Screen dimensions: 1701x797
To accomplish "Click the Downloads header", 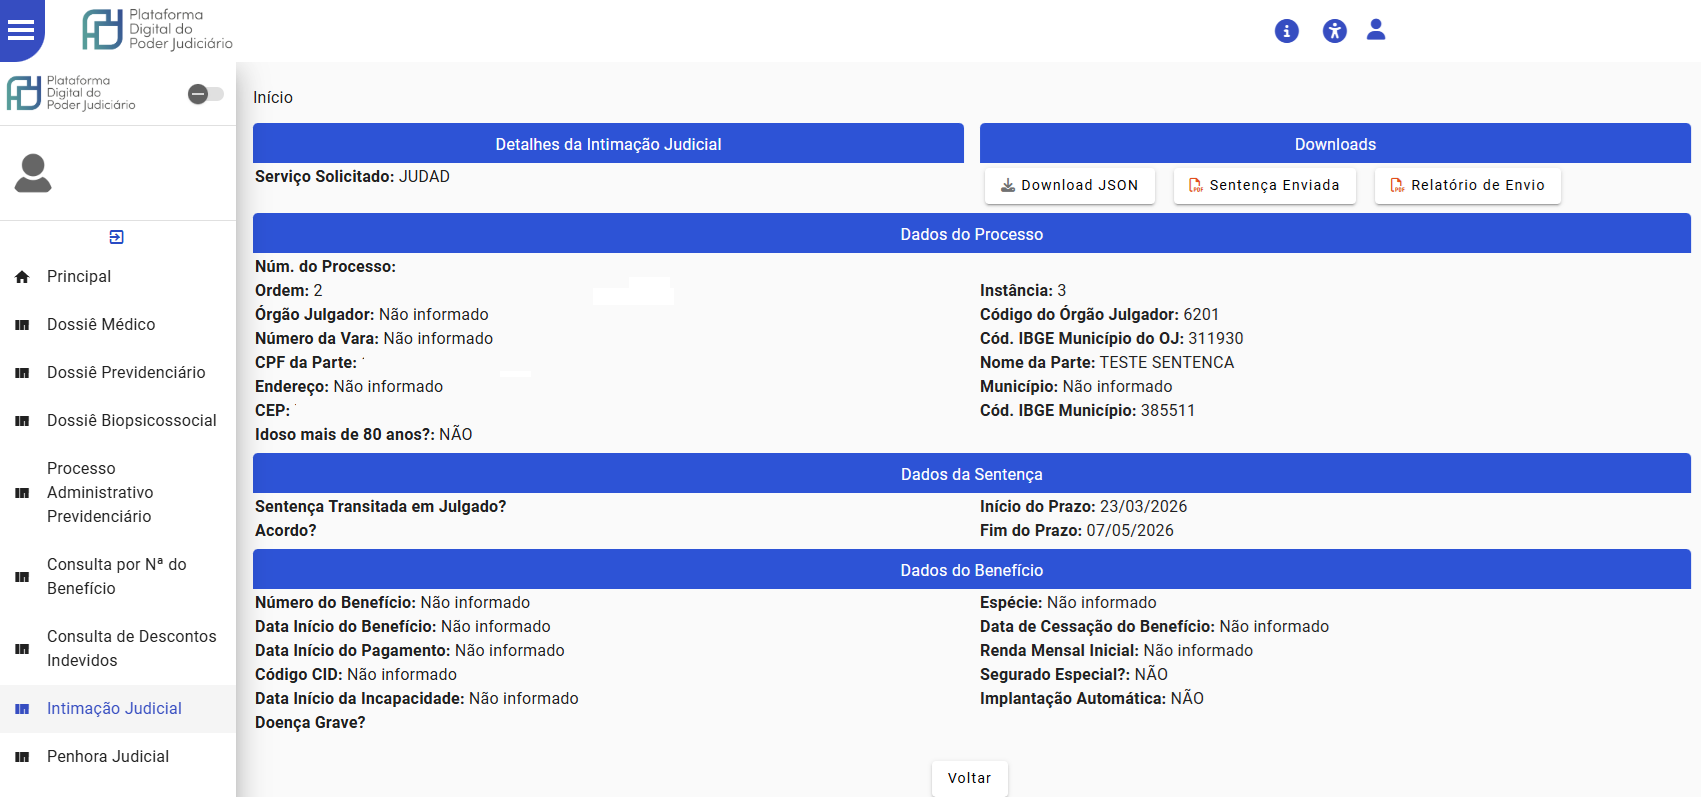I will point(1335,144).
